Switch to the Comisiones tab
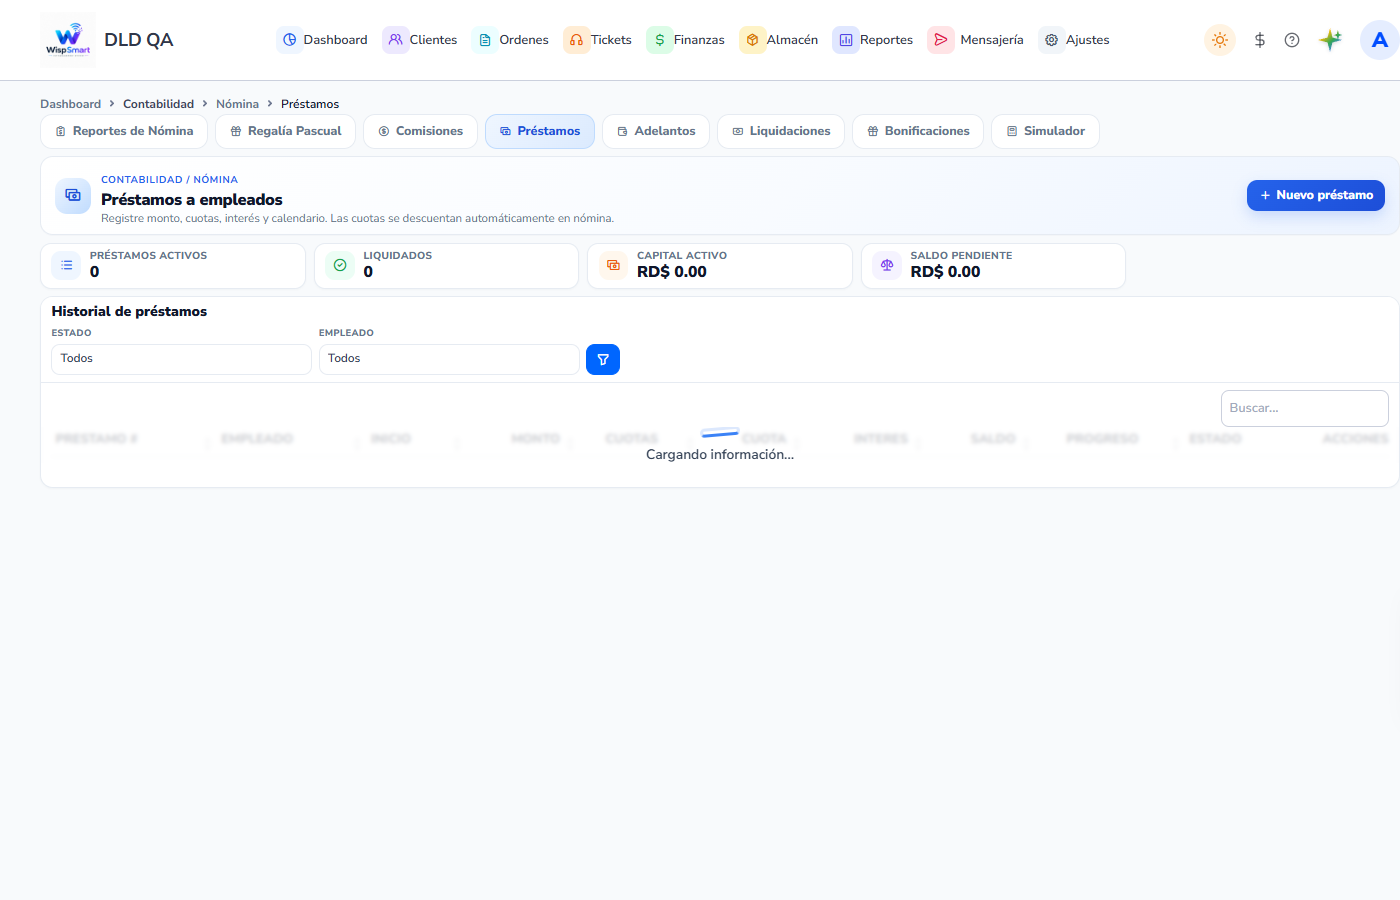 (x=420, y=131)
